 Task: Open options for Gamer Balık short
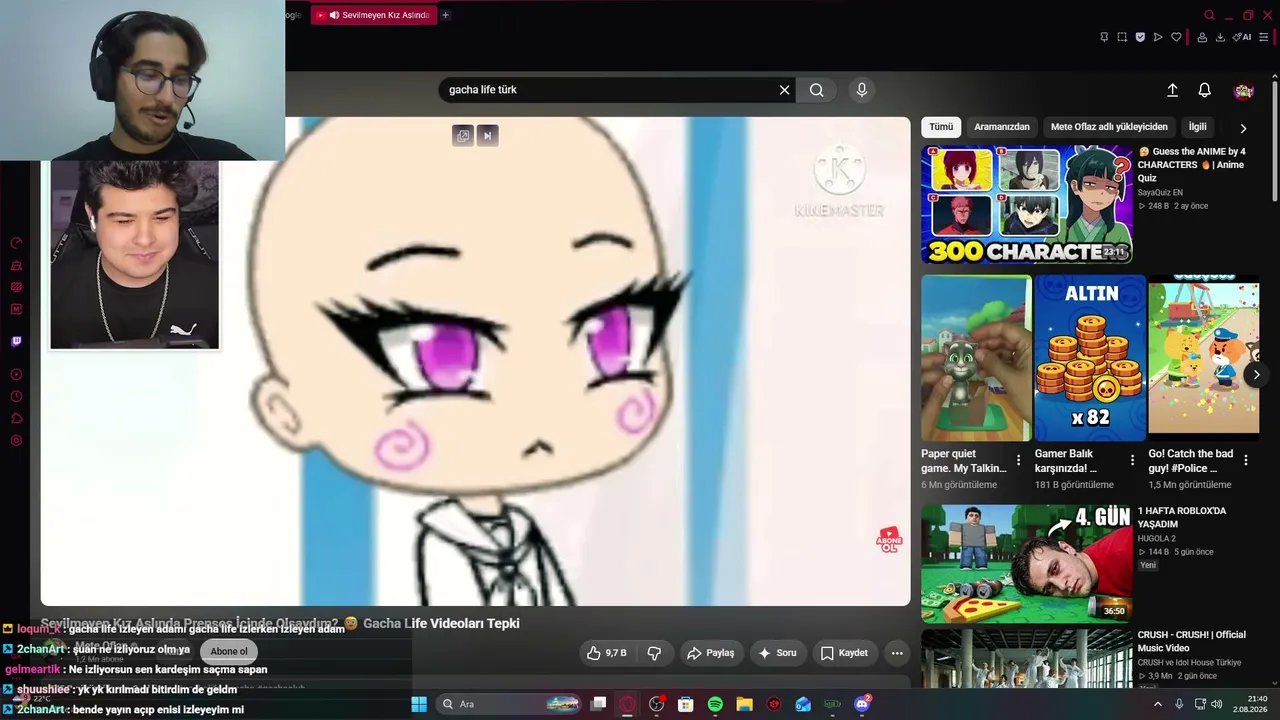(1132, 460)
